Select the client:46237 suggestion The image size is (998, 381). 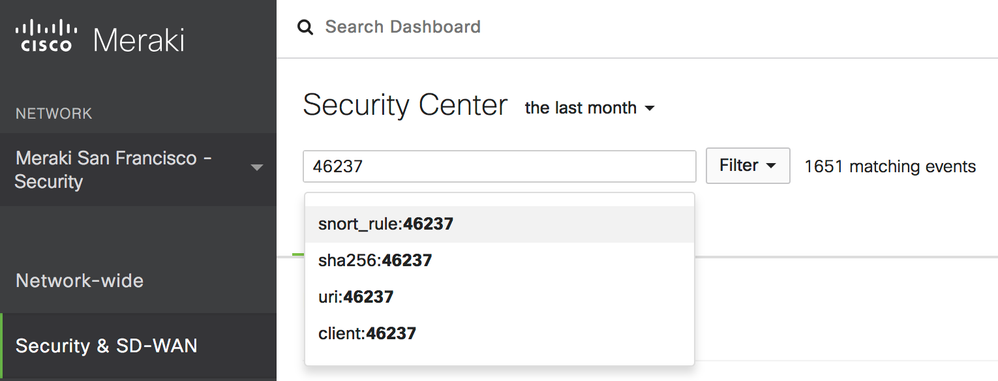pos(500,333)
